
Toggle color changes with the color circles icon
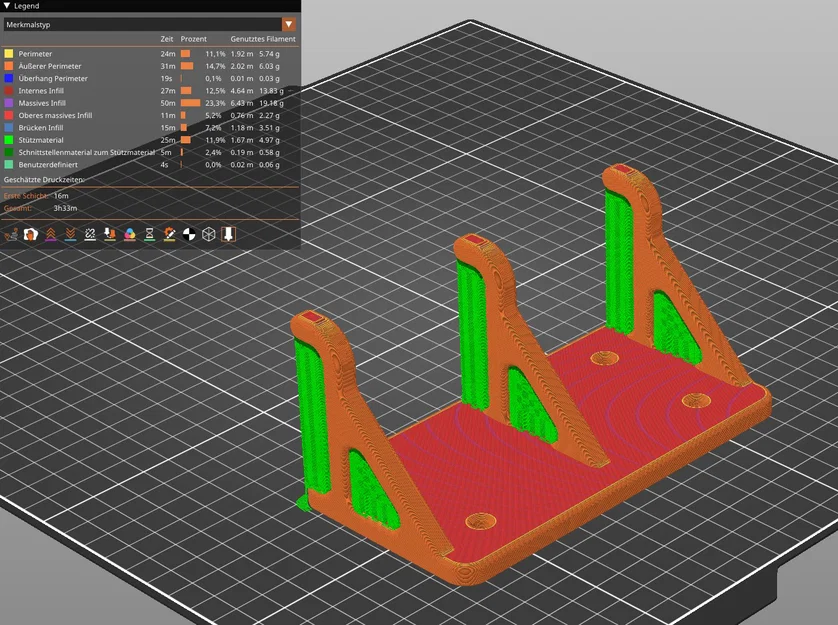click(128, 234)
